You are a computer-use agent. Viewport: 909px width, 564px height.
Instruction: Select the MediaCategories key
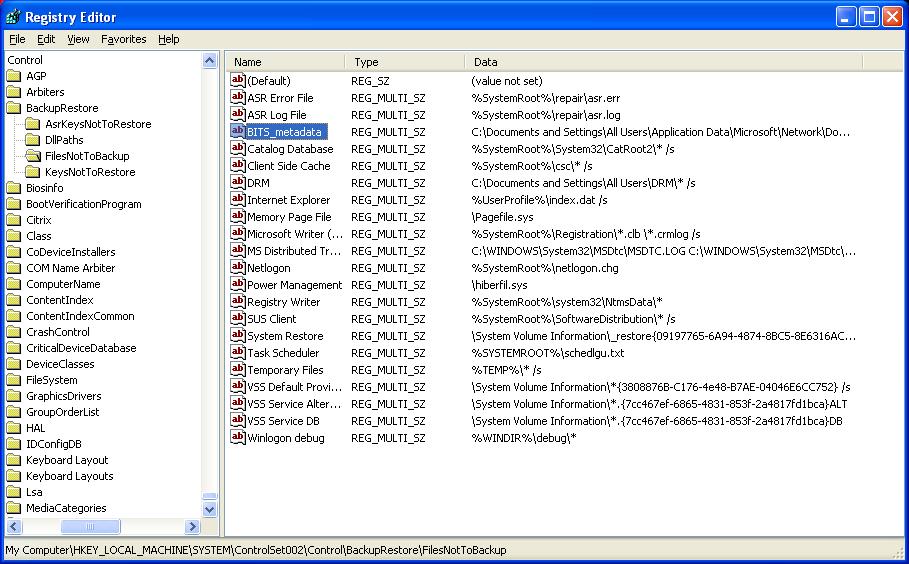[66, 508]
